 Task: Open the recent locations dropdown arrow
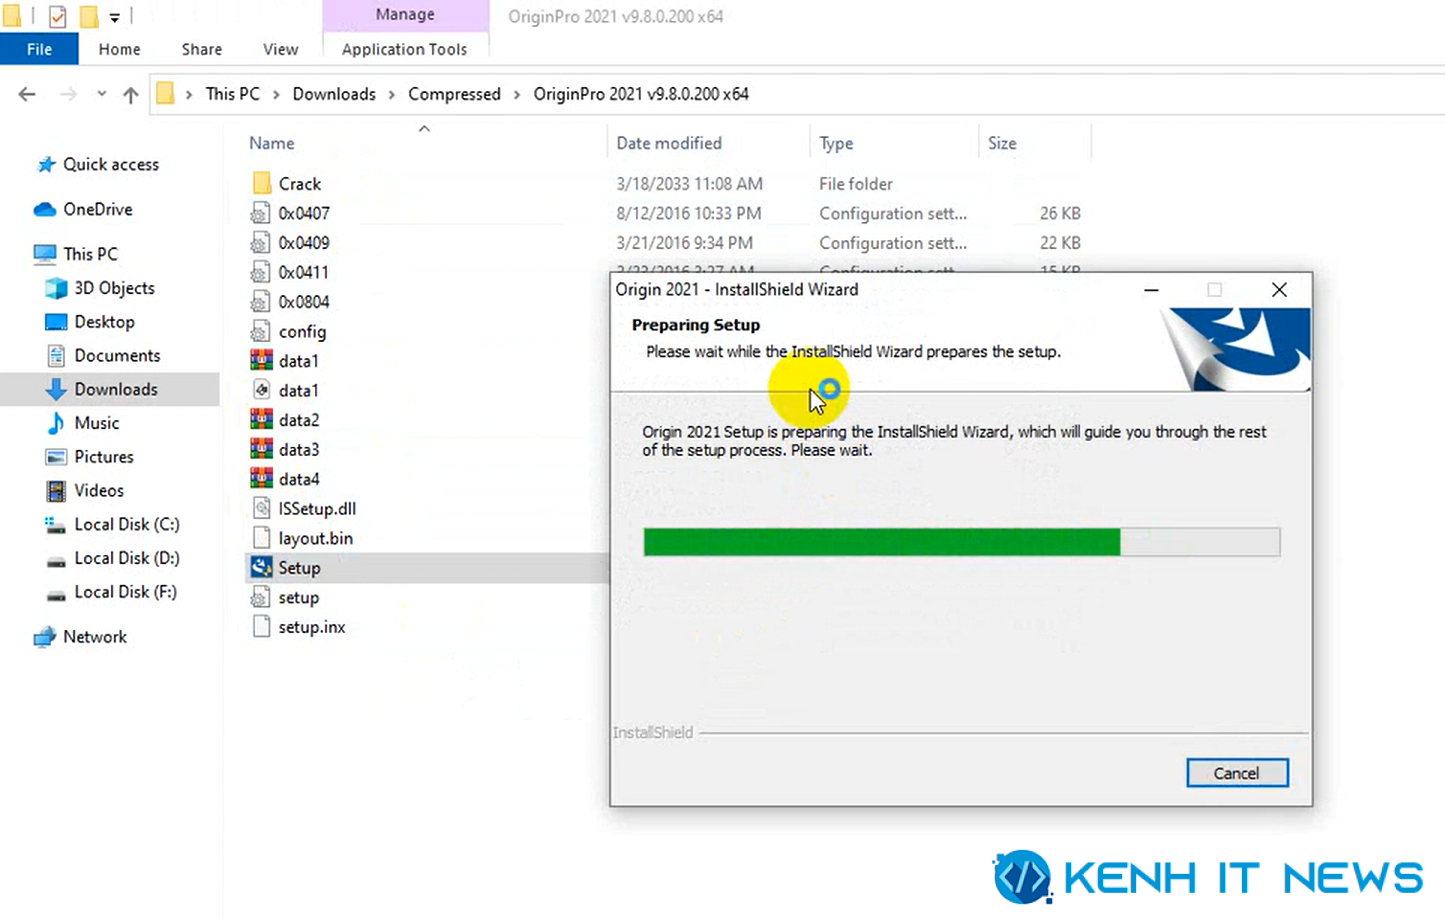pos(101,94)
